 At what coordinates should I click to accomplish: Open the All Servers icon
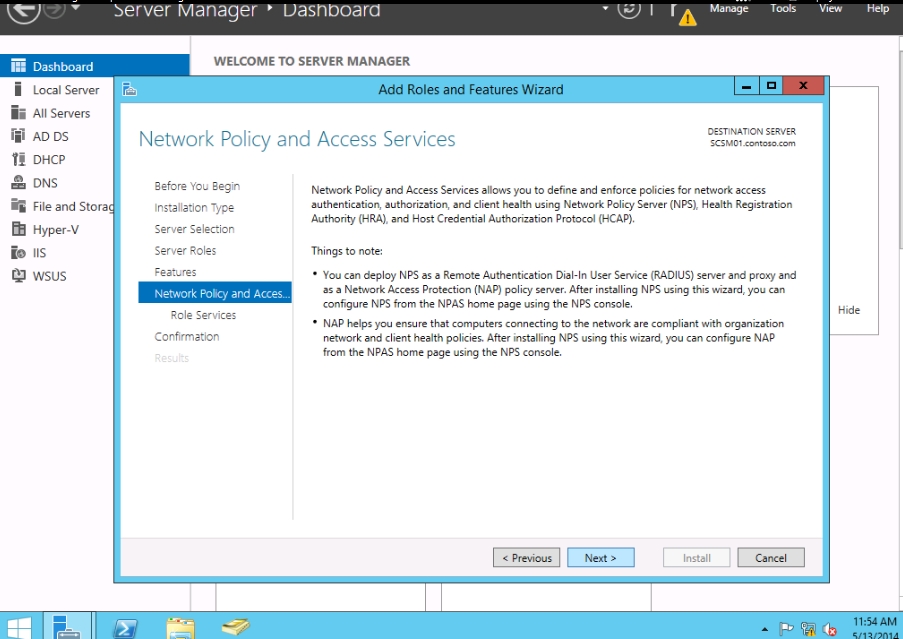(18, 113)
